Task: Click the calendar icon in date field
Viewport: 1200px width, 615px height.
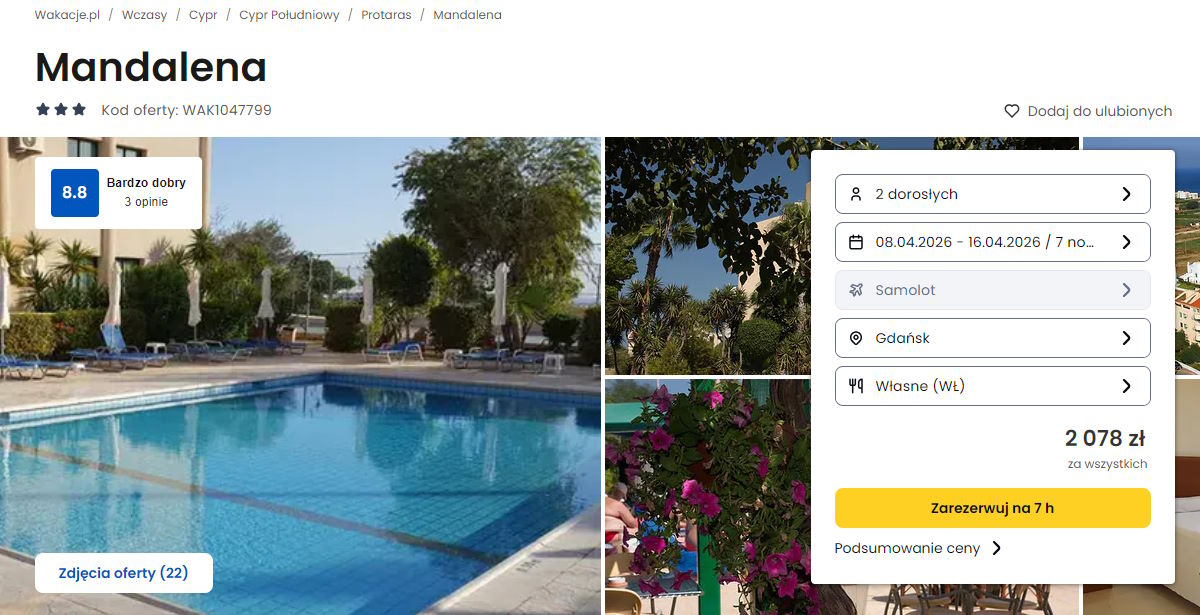Action: (856, 242)
